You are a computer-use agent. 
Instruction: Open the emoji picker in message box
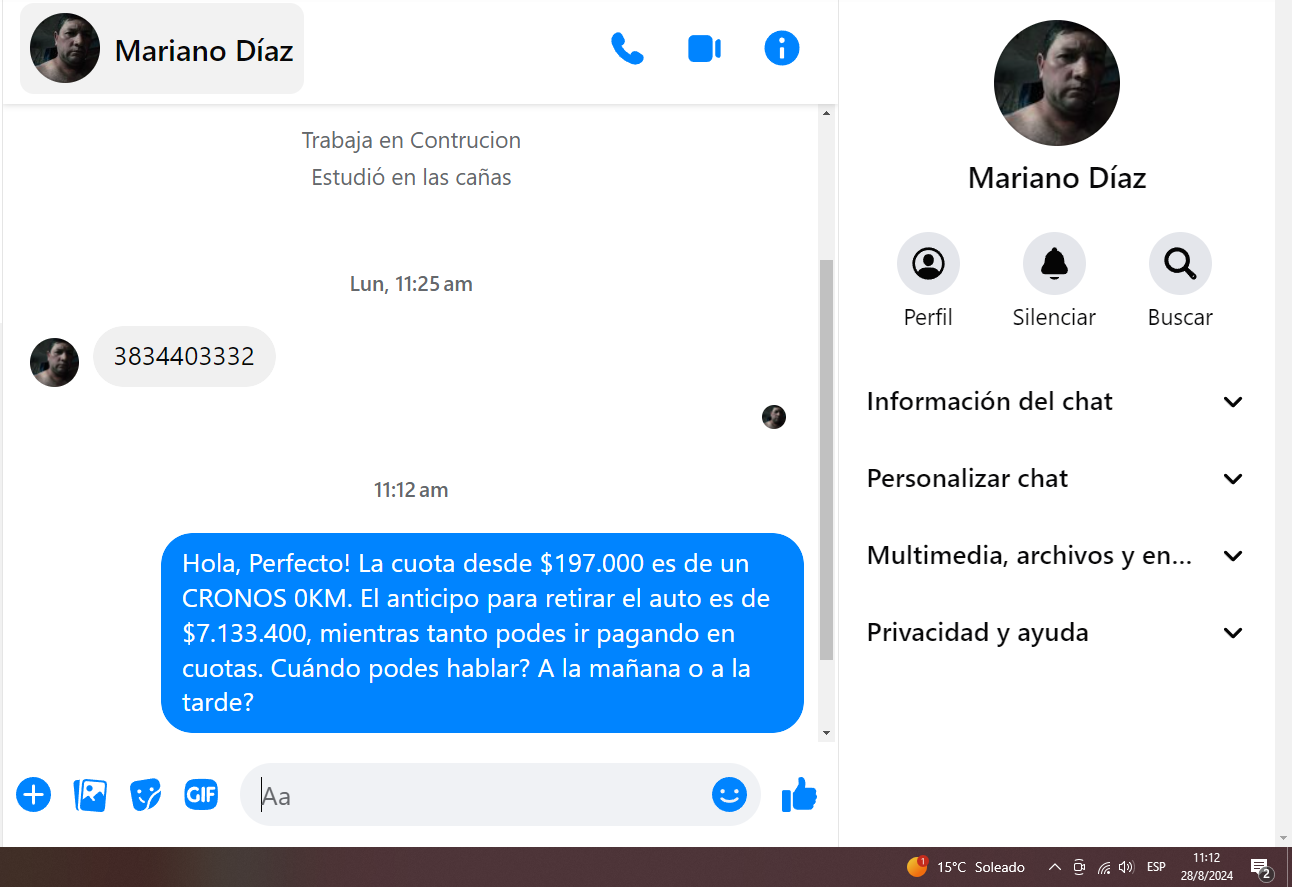[x=729, y=795]
